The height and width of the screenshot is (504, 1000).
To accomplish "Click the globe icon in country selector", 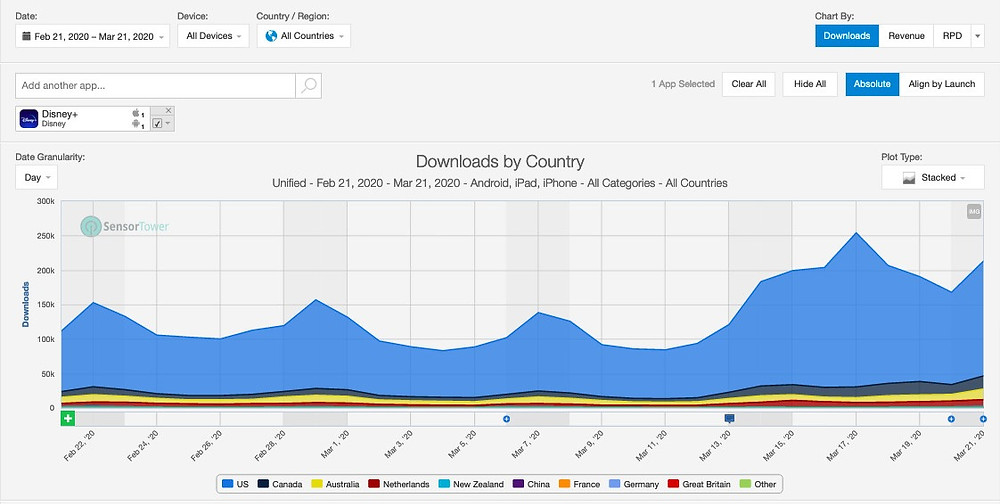I will point(271,36).
